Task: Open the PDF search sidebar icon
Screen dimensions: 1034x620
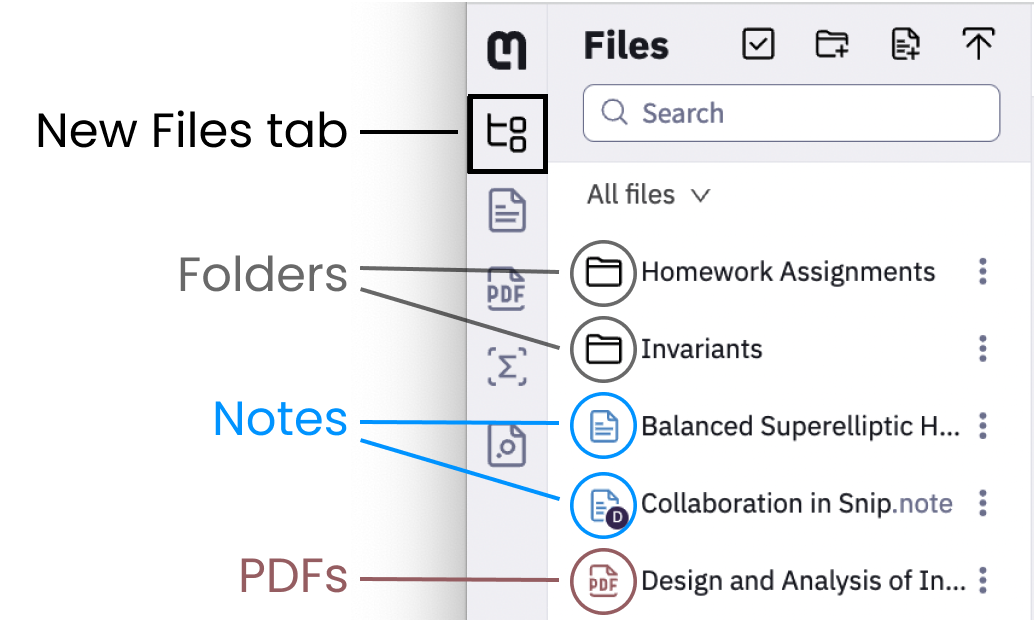Action: pyautogui.click(x=507, y=445)
